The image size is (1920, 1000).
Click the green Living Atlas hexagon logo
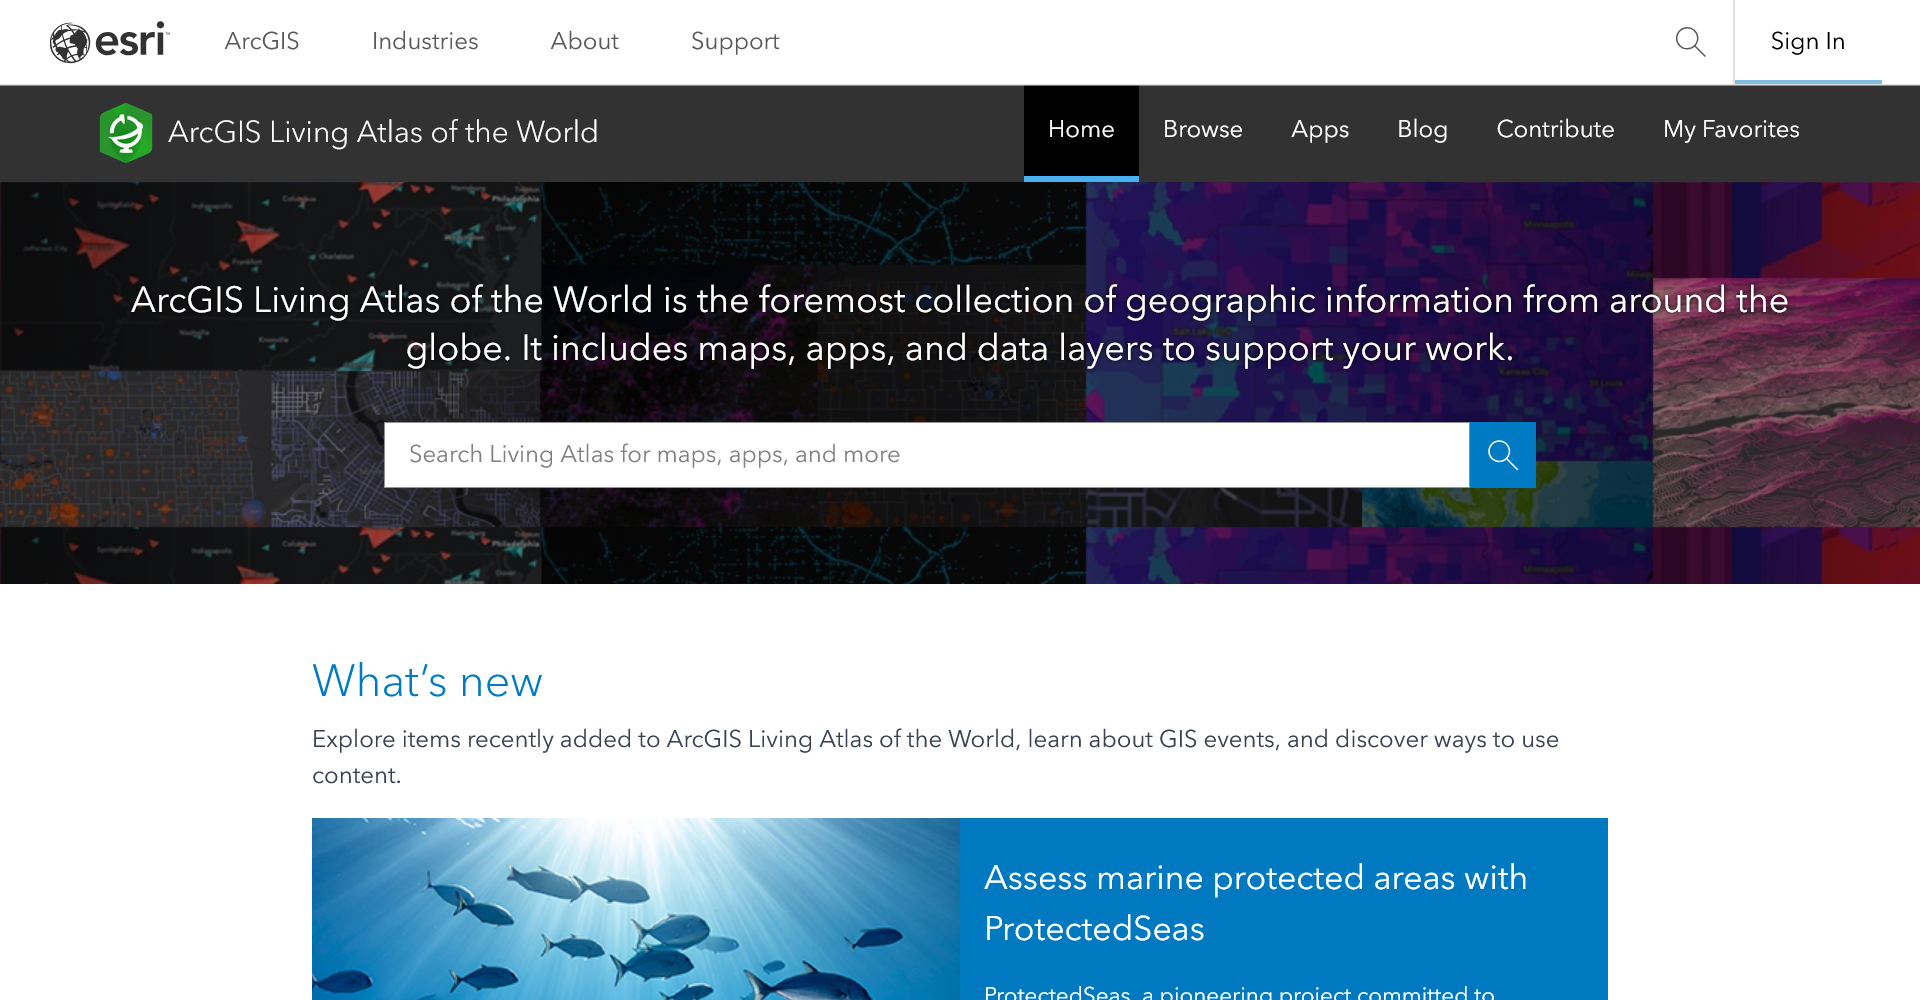pyautogui.click(x=126, y=132)
